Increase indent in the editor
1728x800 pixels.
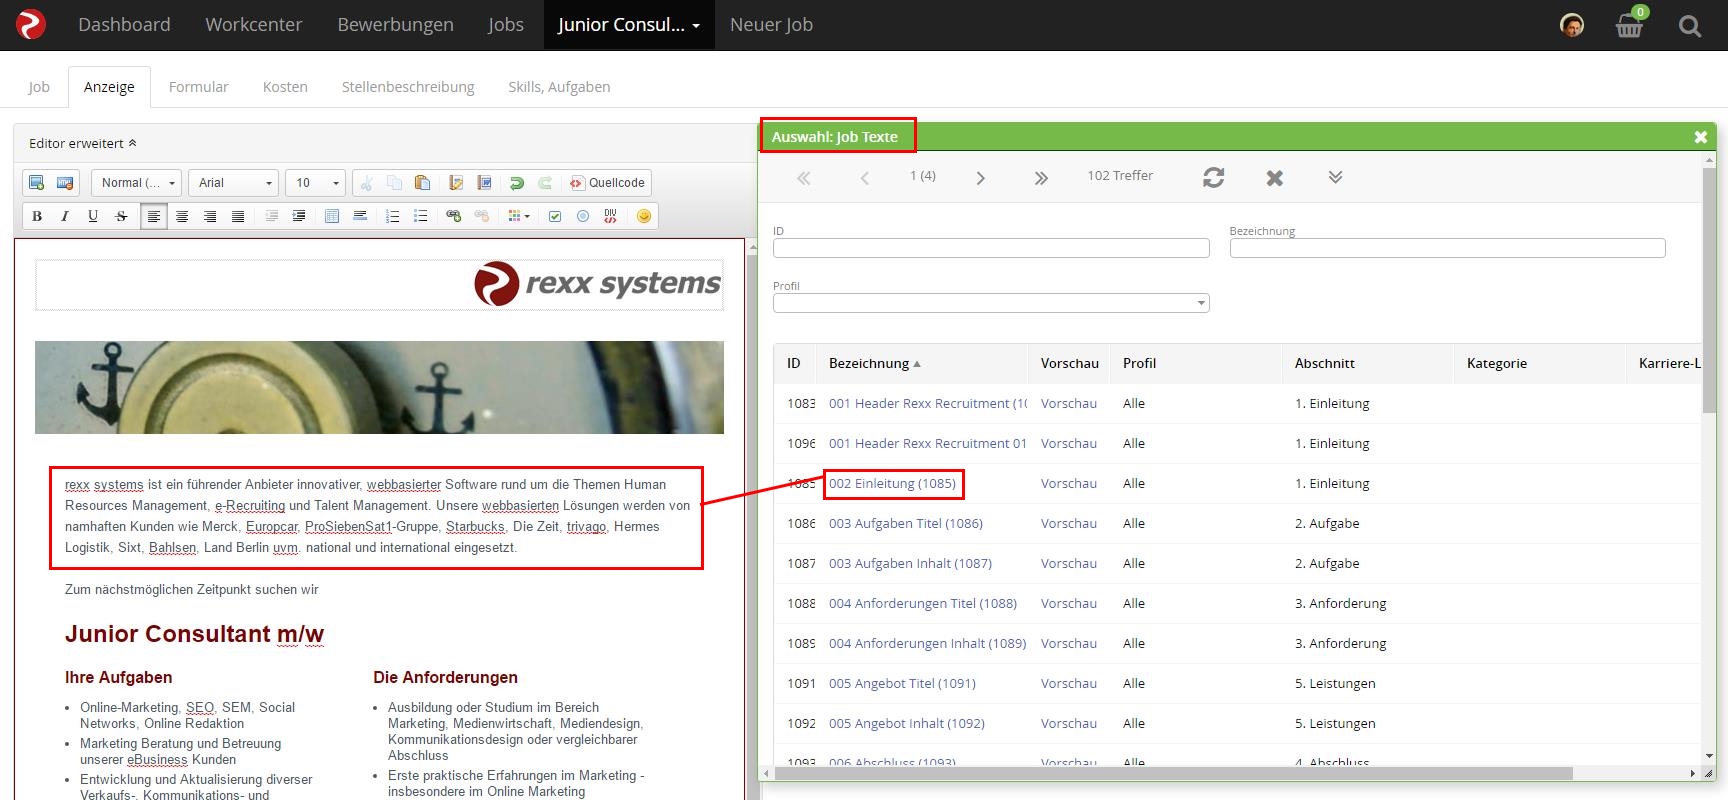(x=299, y=216)
